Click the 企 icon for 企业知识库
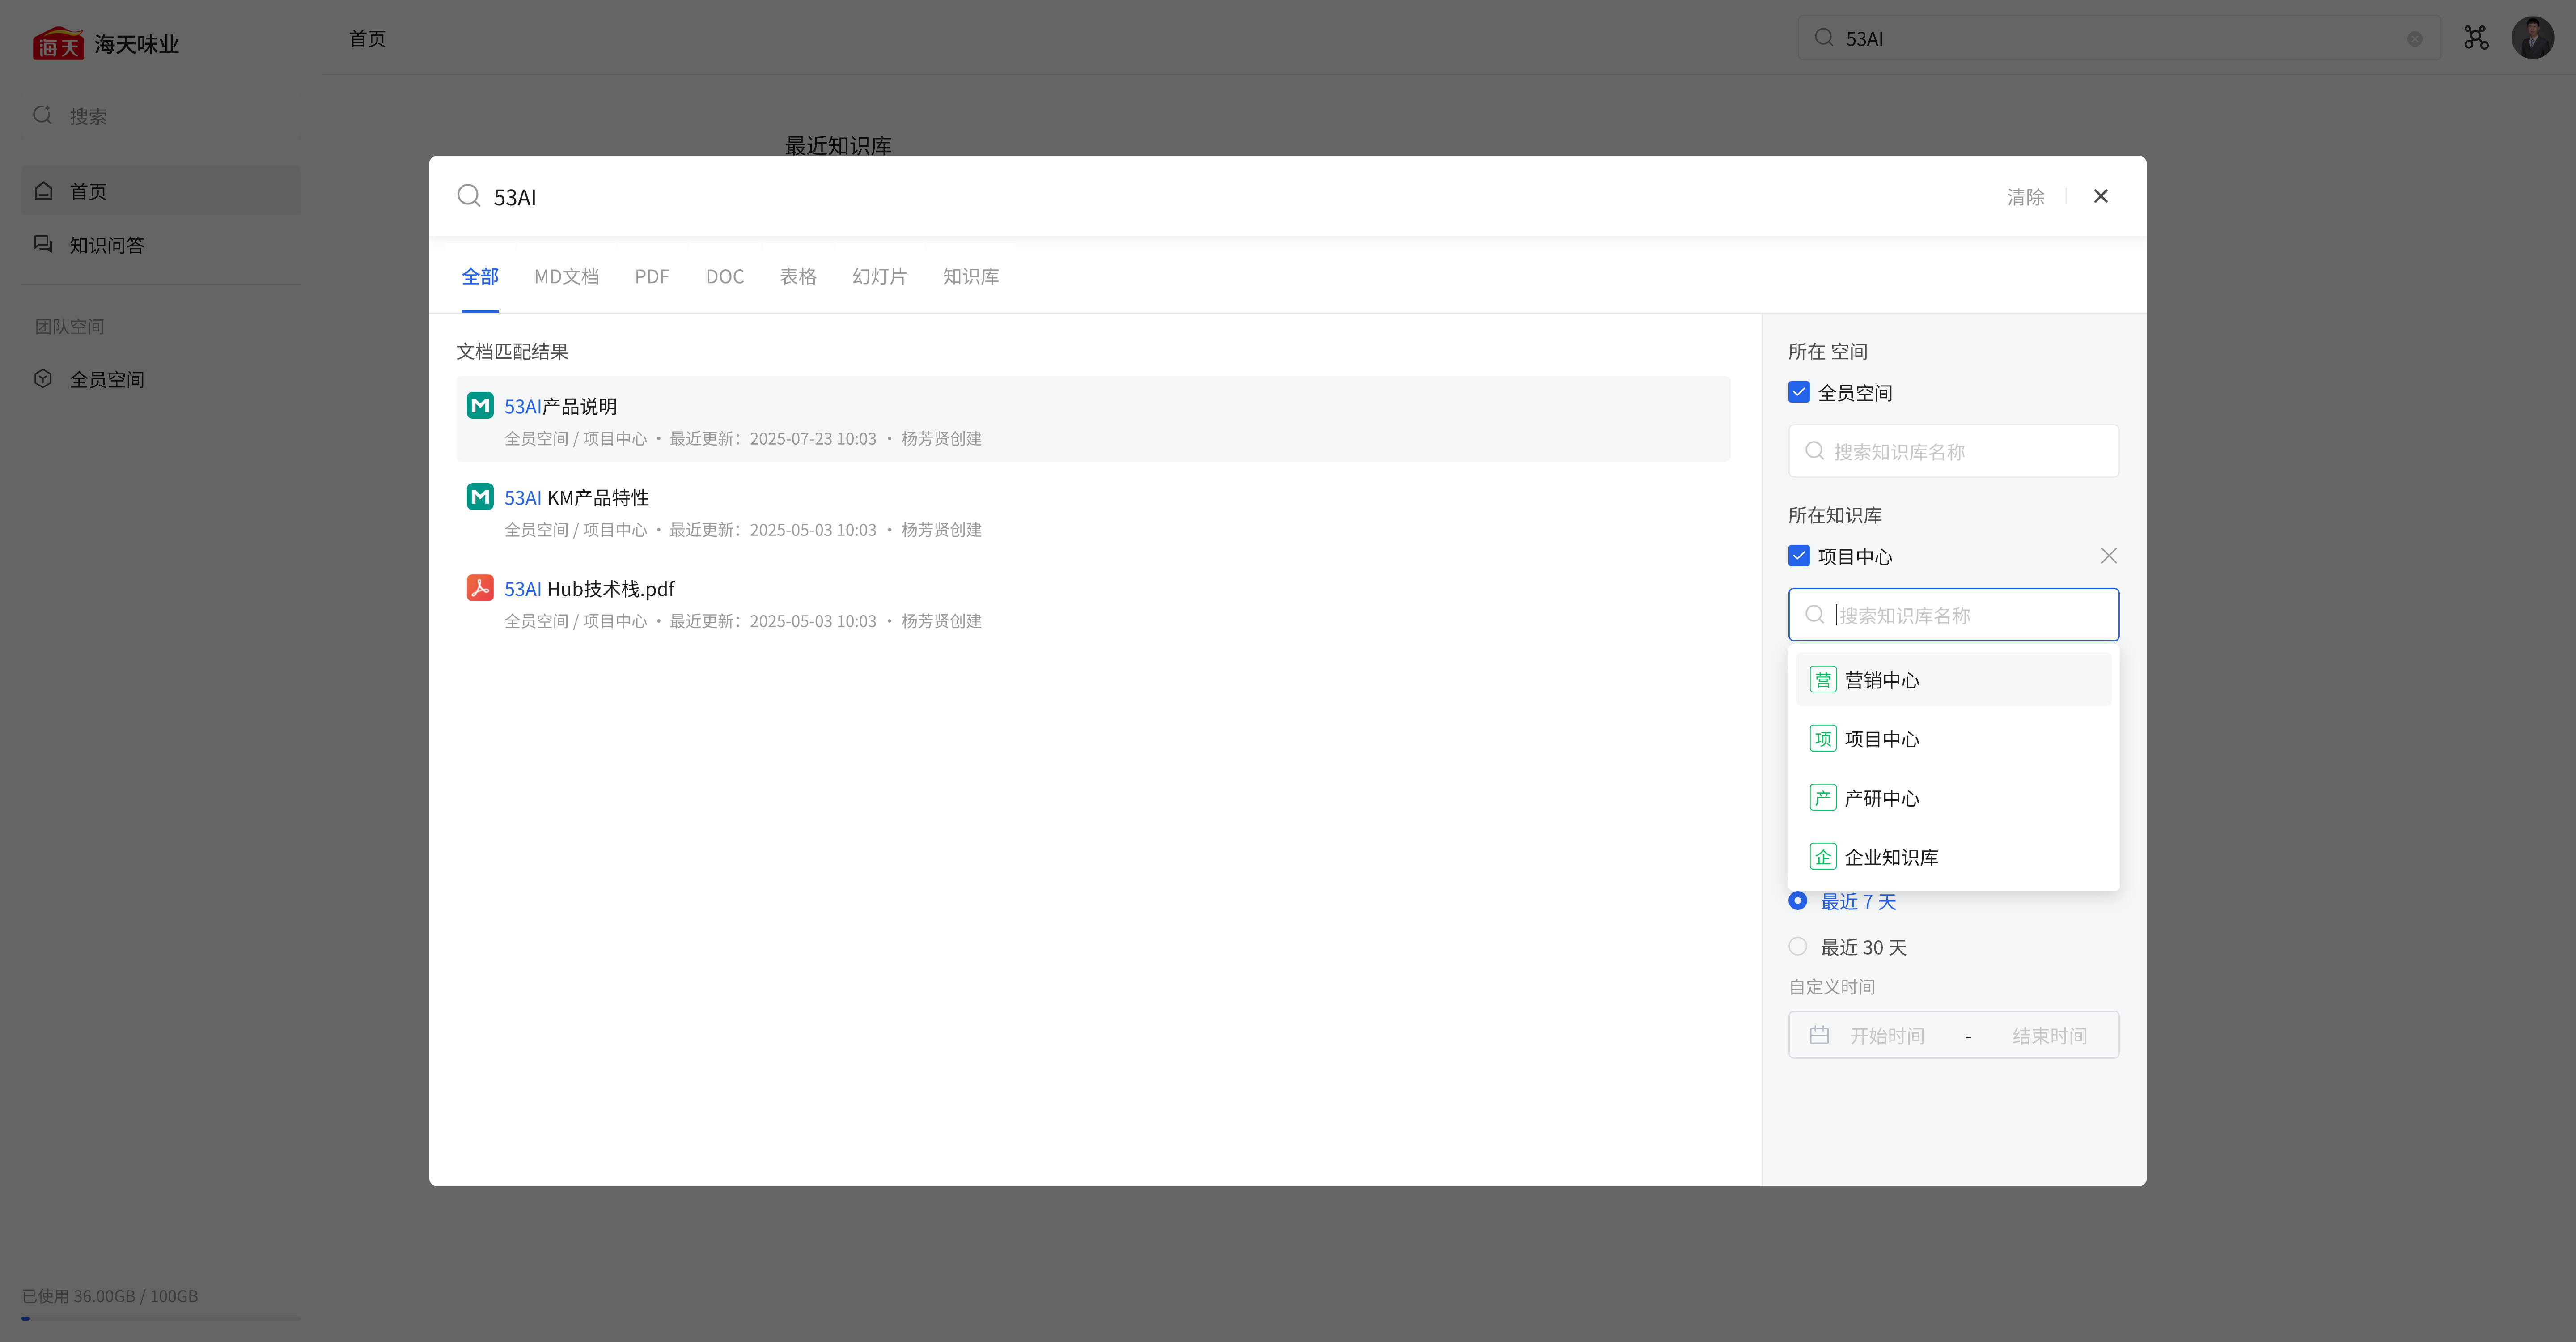This screenshot has height=1342, width=2576. pos(1822,857)
